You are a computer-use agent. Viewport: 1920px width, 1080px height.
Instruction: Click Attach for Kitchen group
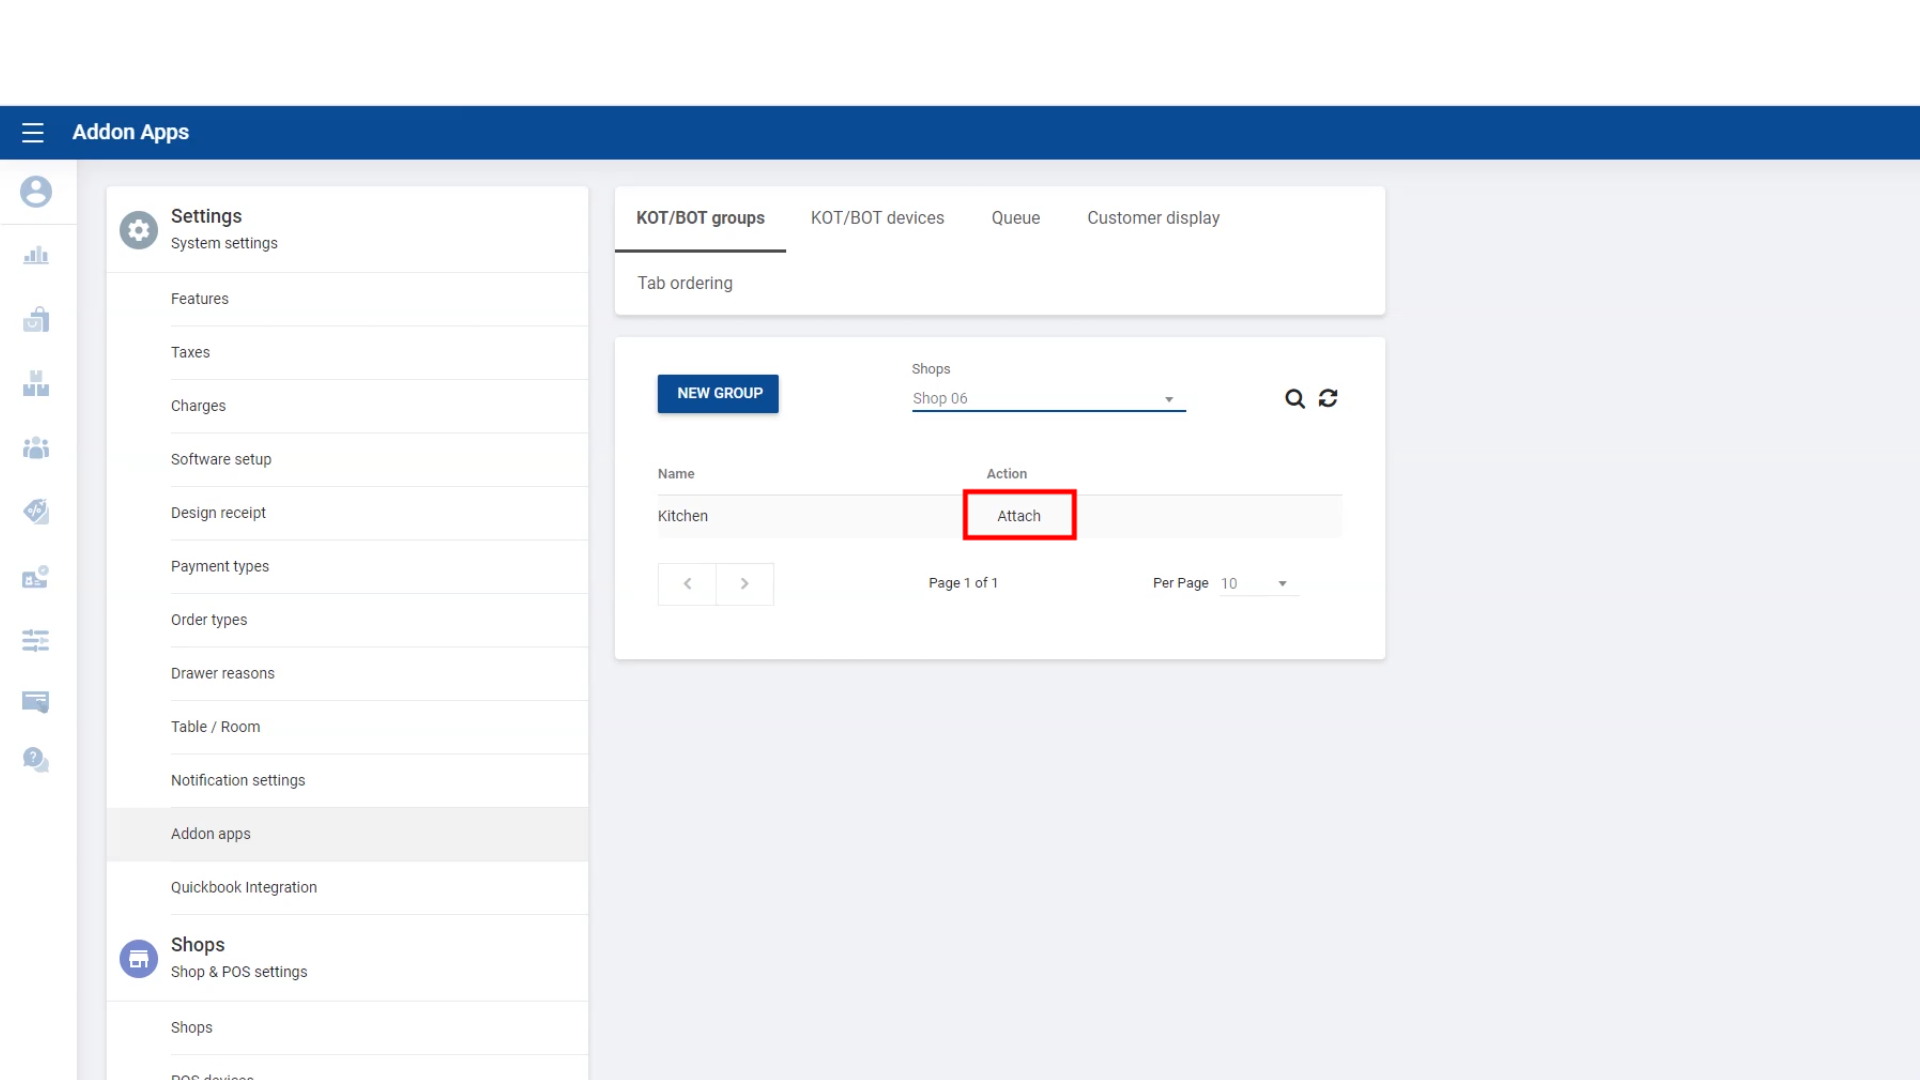click(1018, 516)
